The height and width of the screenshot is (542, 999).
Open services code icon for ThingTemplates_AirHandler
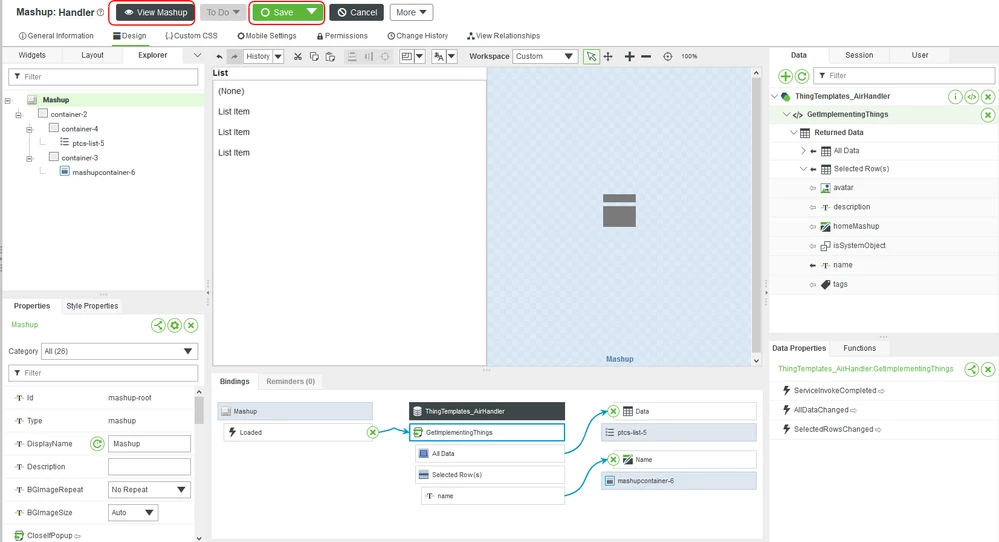(972, 97)
